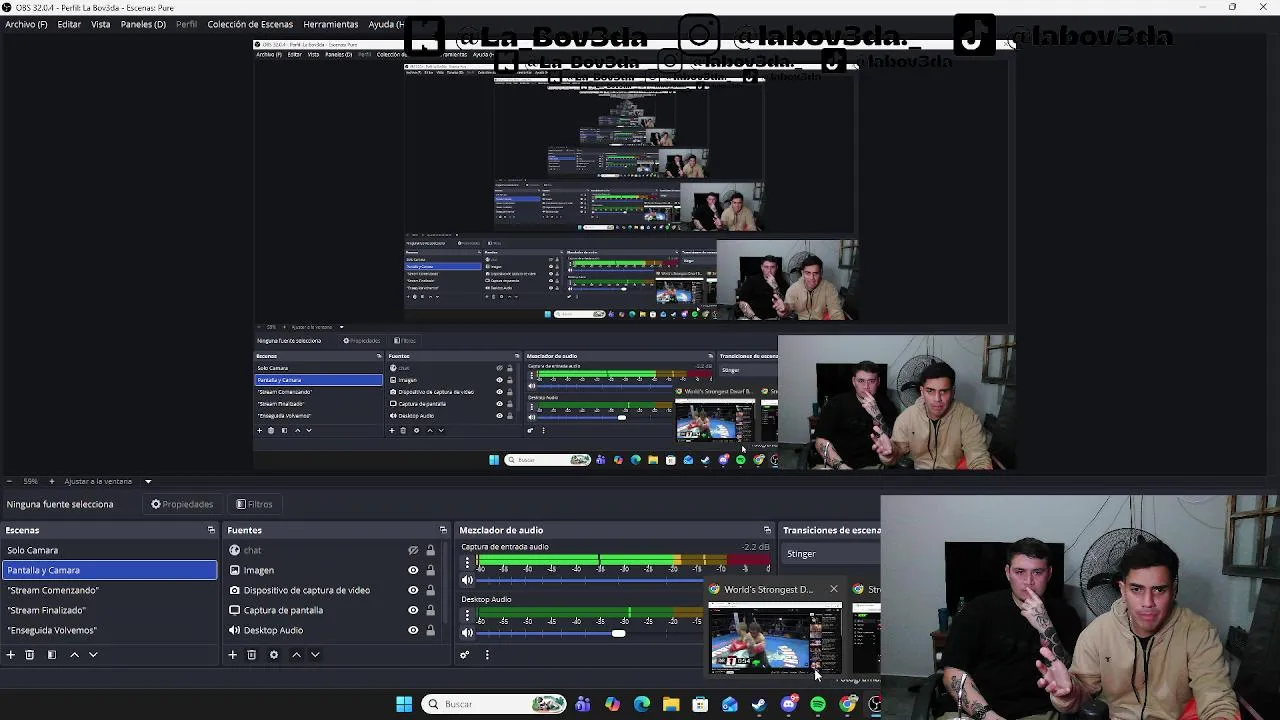Open Microsoft Teams from the taskbar
The image size is (1280, 720).
(583, 704)
